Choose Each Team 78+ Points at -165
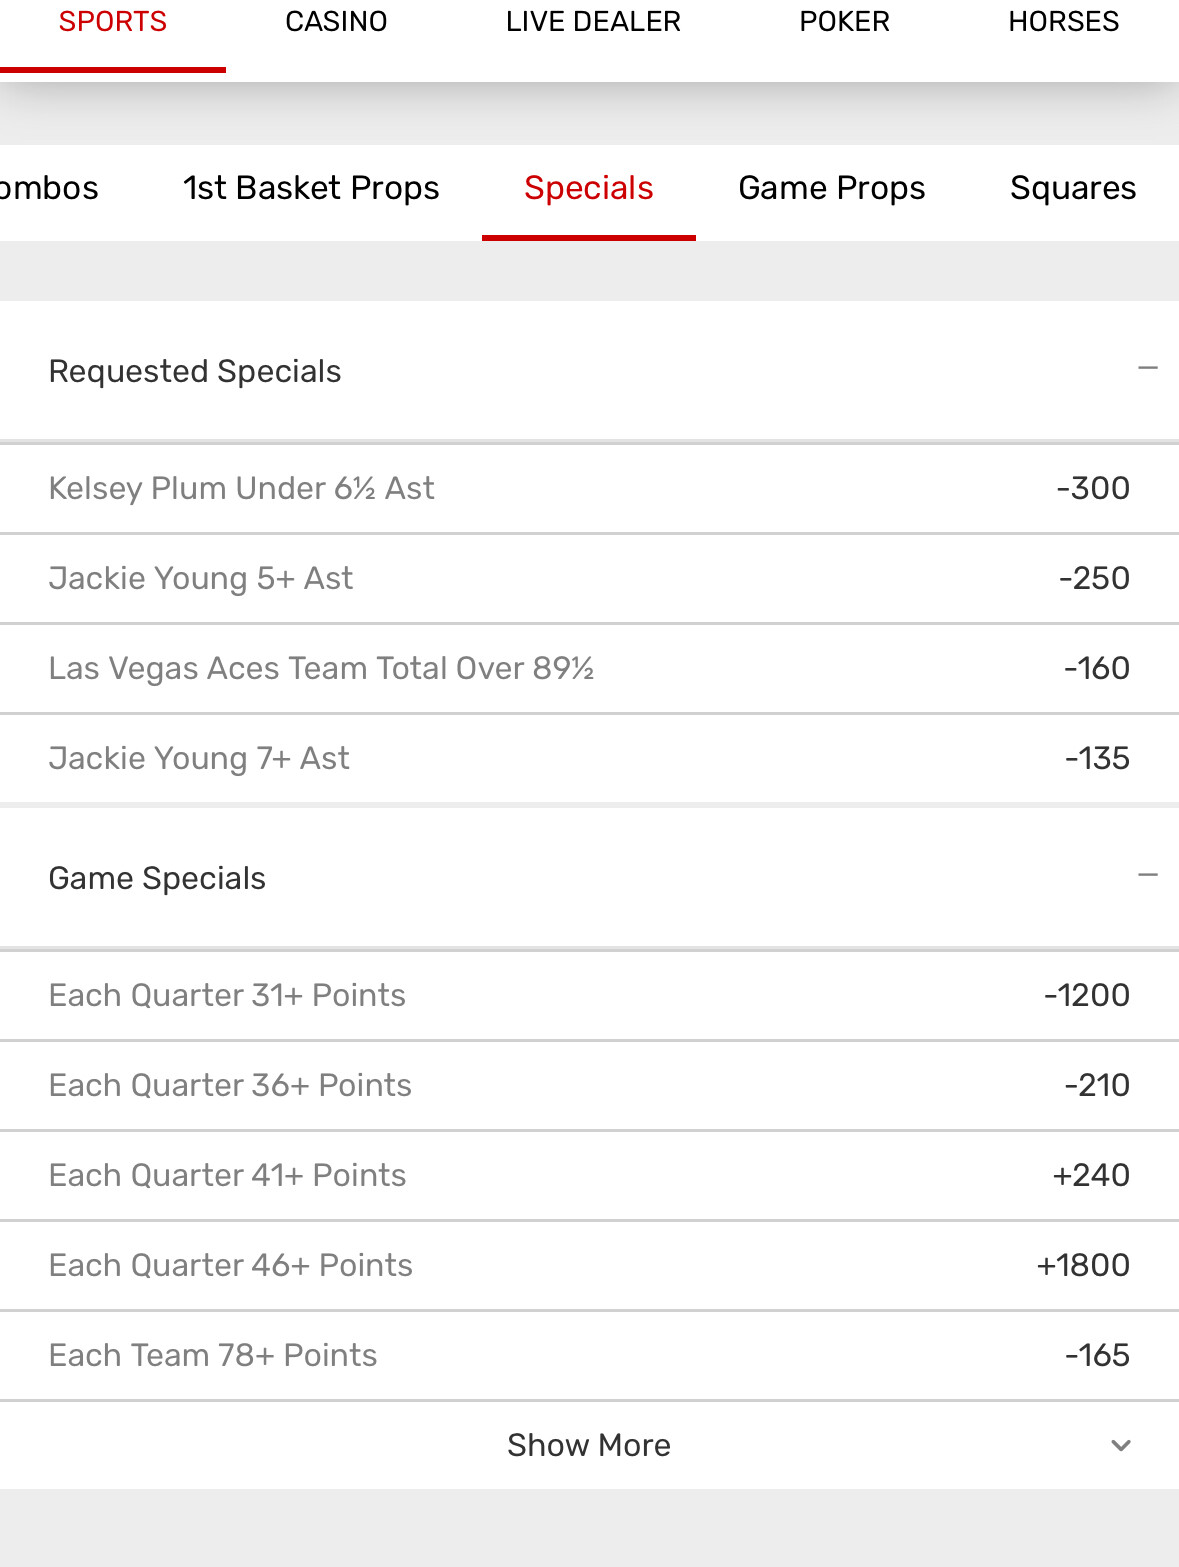The width and height of the screenshot is (1179, 1567). point(1096,1355)
